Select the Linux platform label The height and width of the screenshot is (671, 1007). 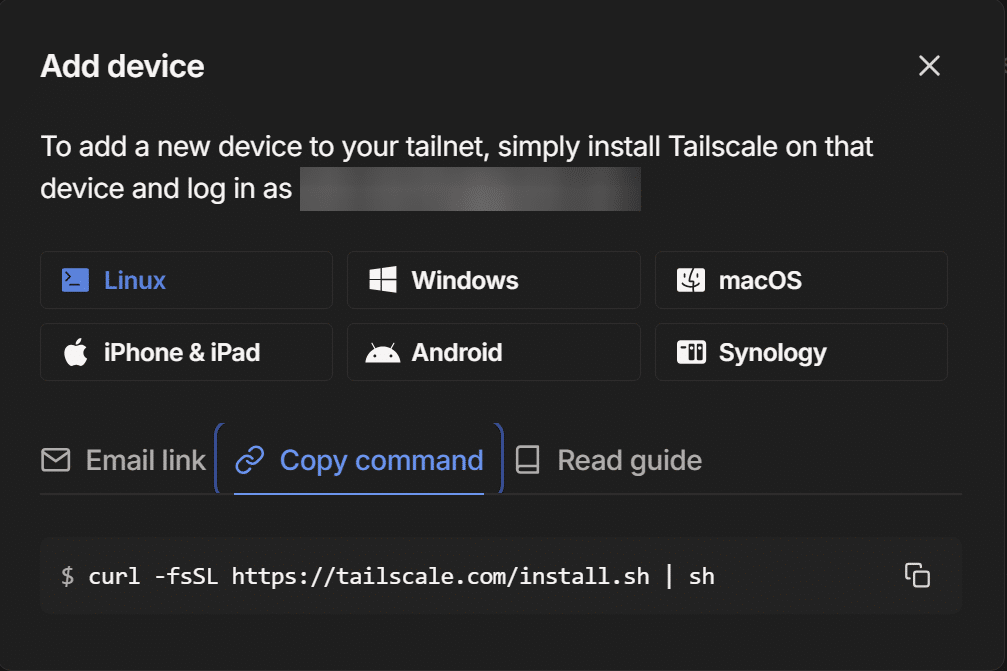pos(135,280)
